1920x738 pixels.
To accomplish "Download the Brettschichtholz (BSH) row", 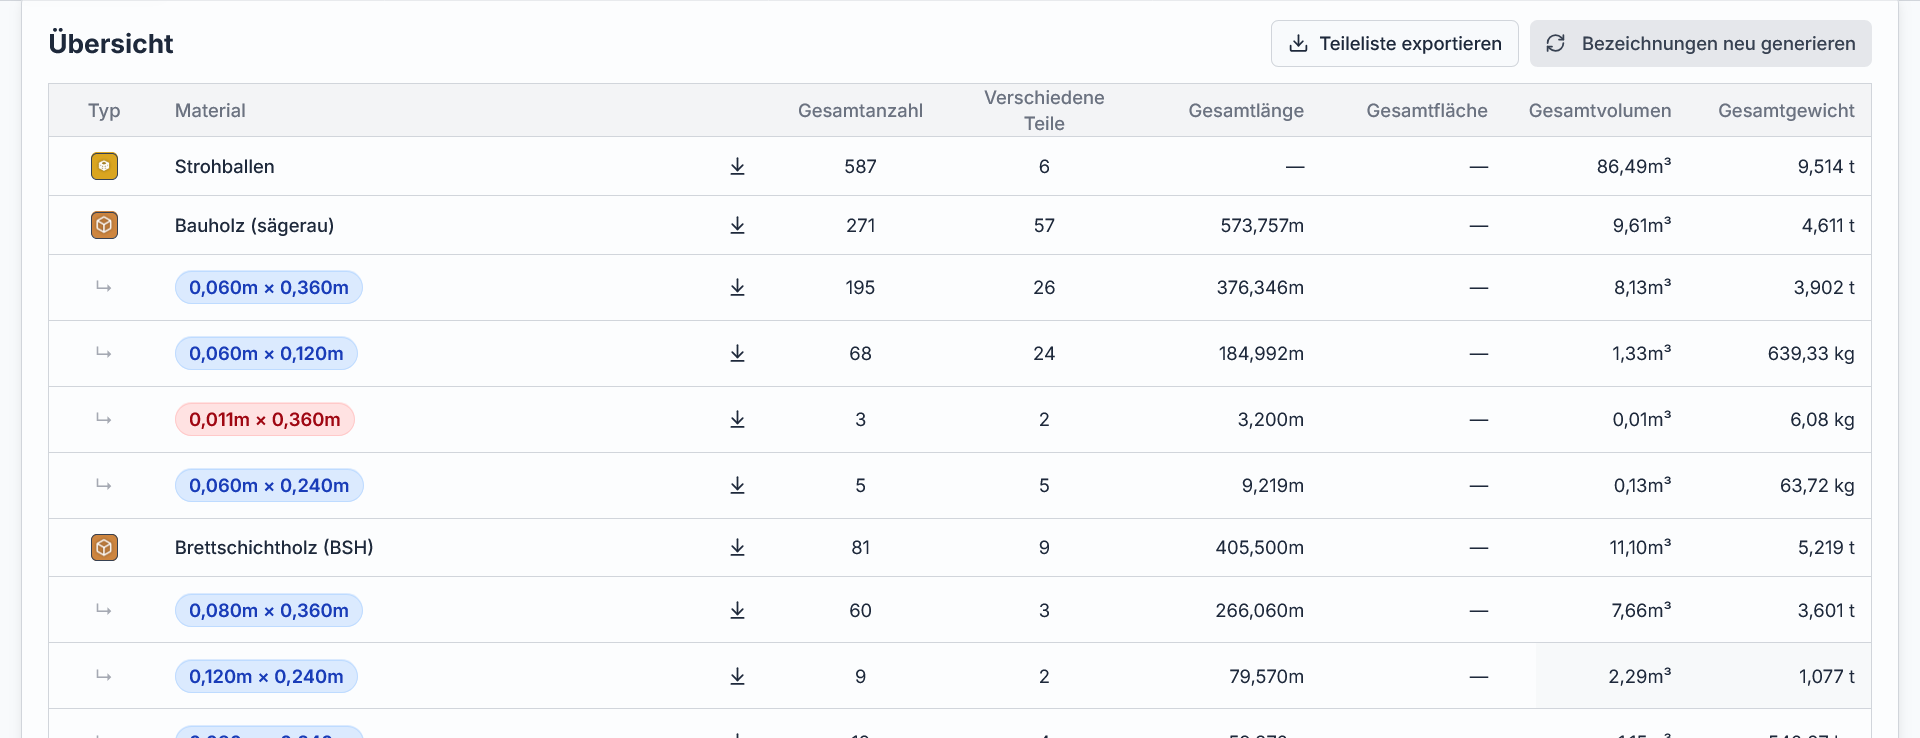I will click(737, 547).
